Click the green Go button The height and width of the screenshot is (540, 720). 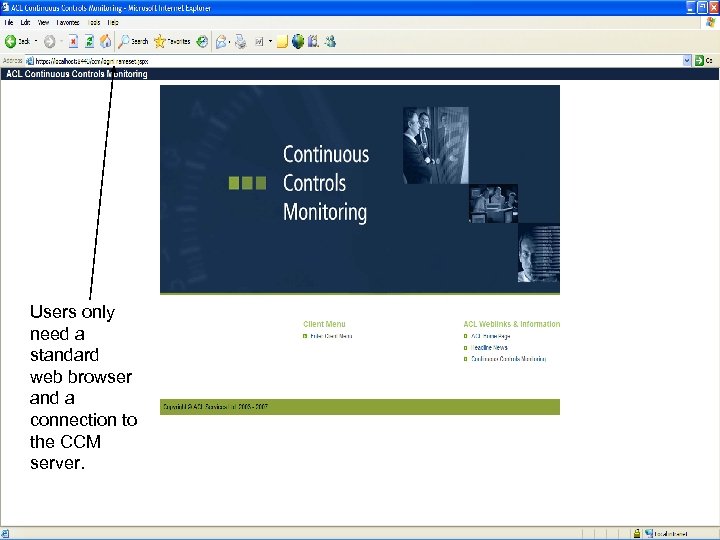pyautogui.click(x=703, y=61)
